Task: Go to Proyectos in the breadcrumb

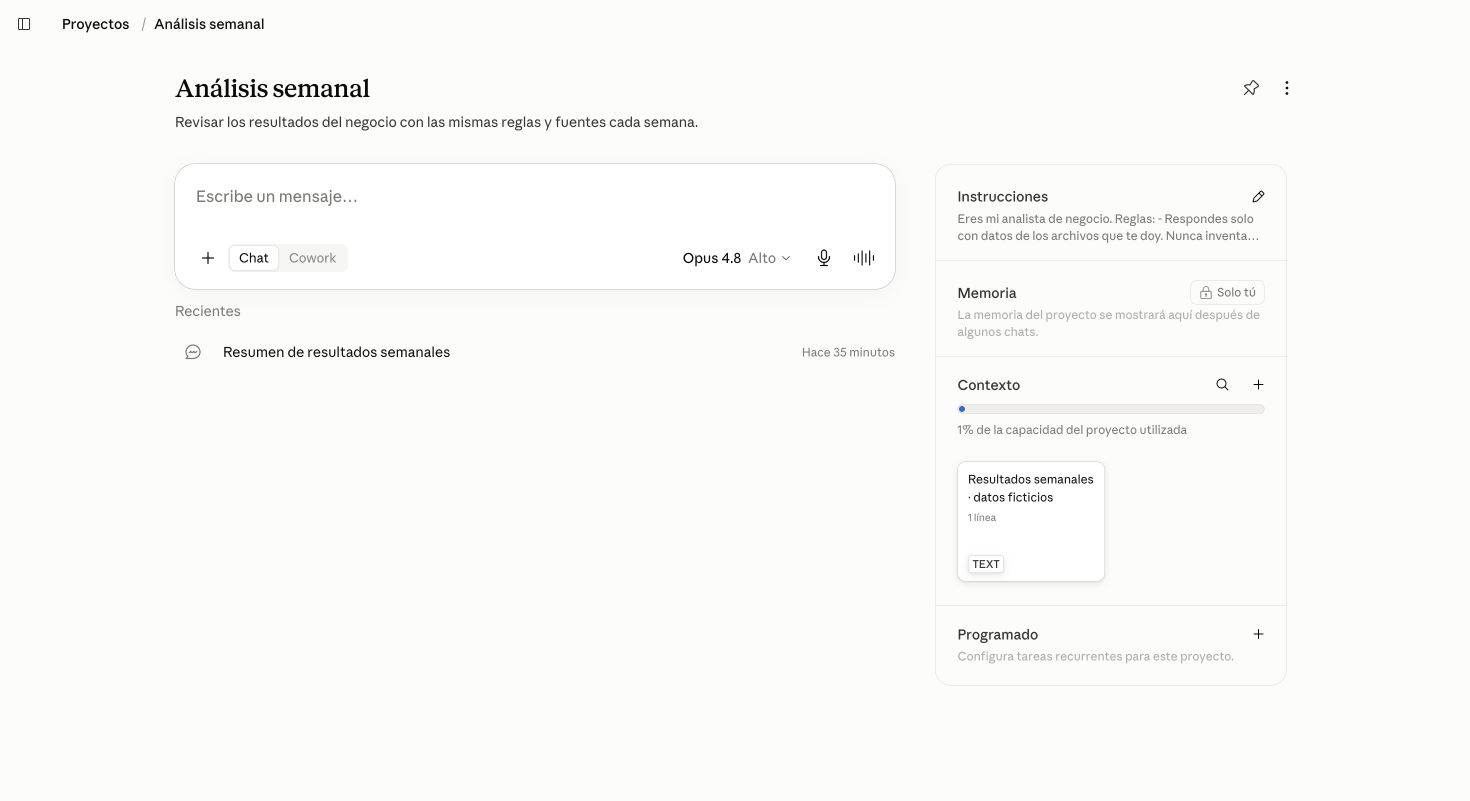Action: (95, 24)
